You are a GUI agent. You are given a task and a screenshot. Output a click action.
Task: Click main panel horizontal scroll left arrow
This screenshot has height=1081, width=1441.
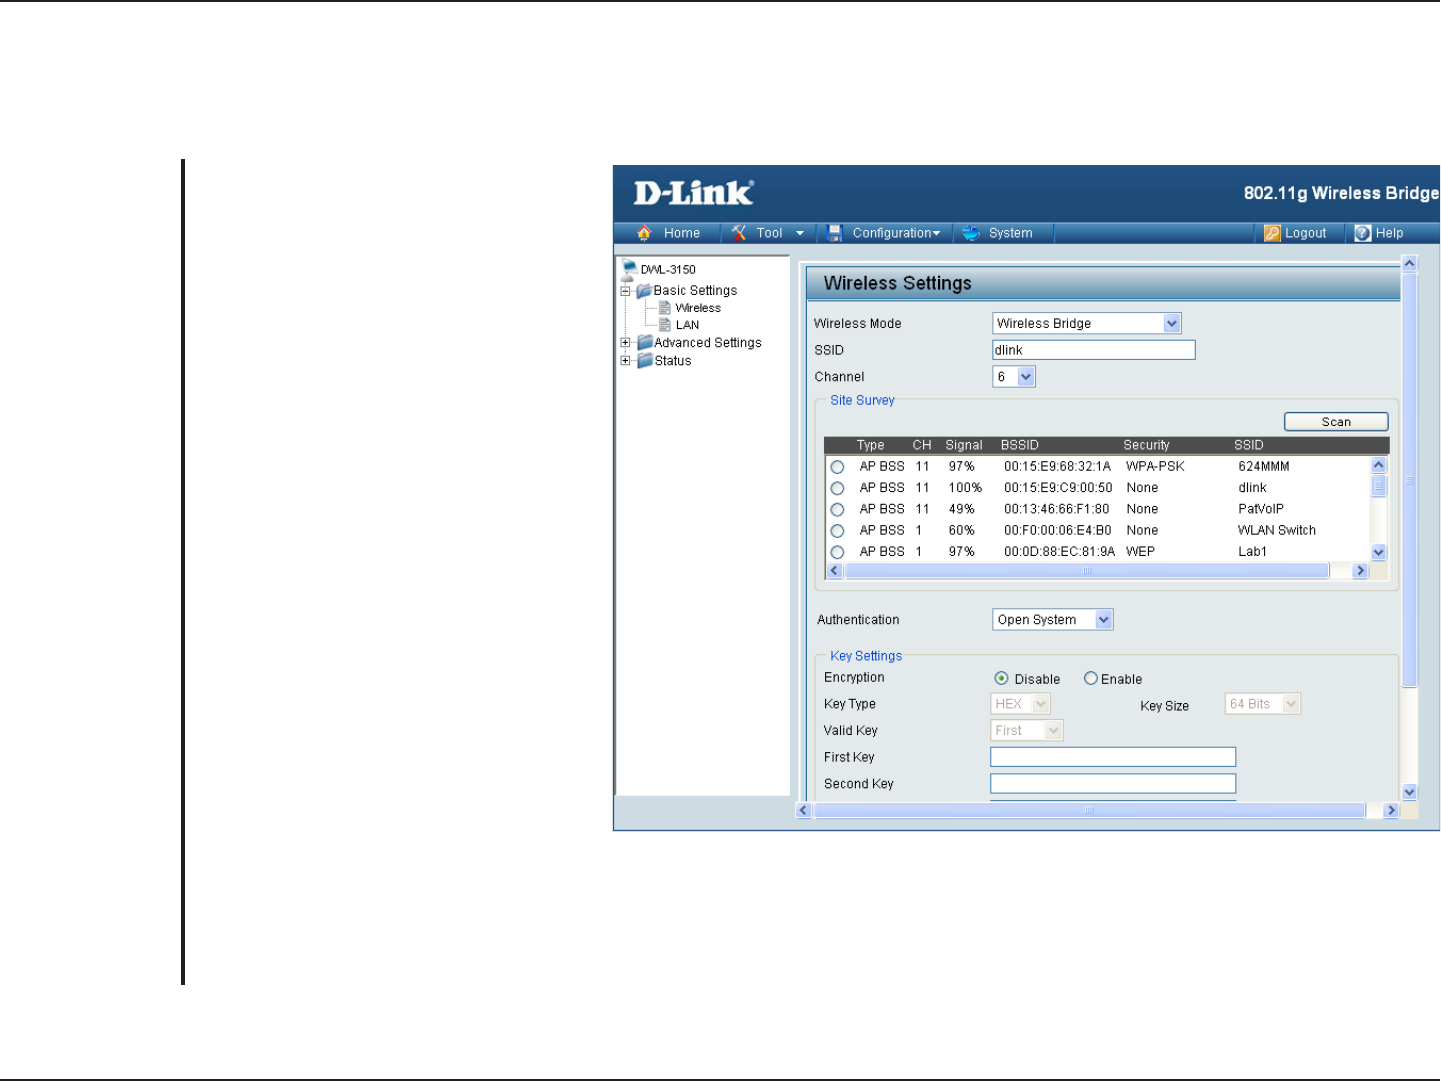(x=804, y=811)
